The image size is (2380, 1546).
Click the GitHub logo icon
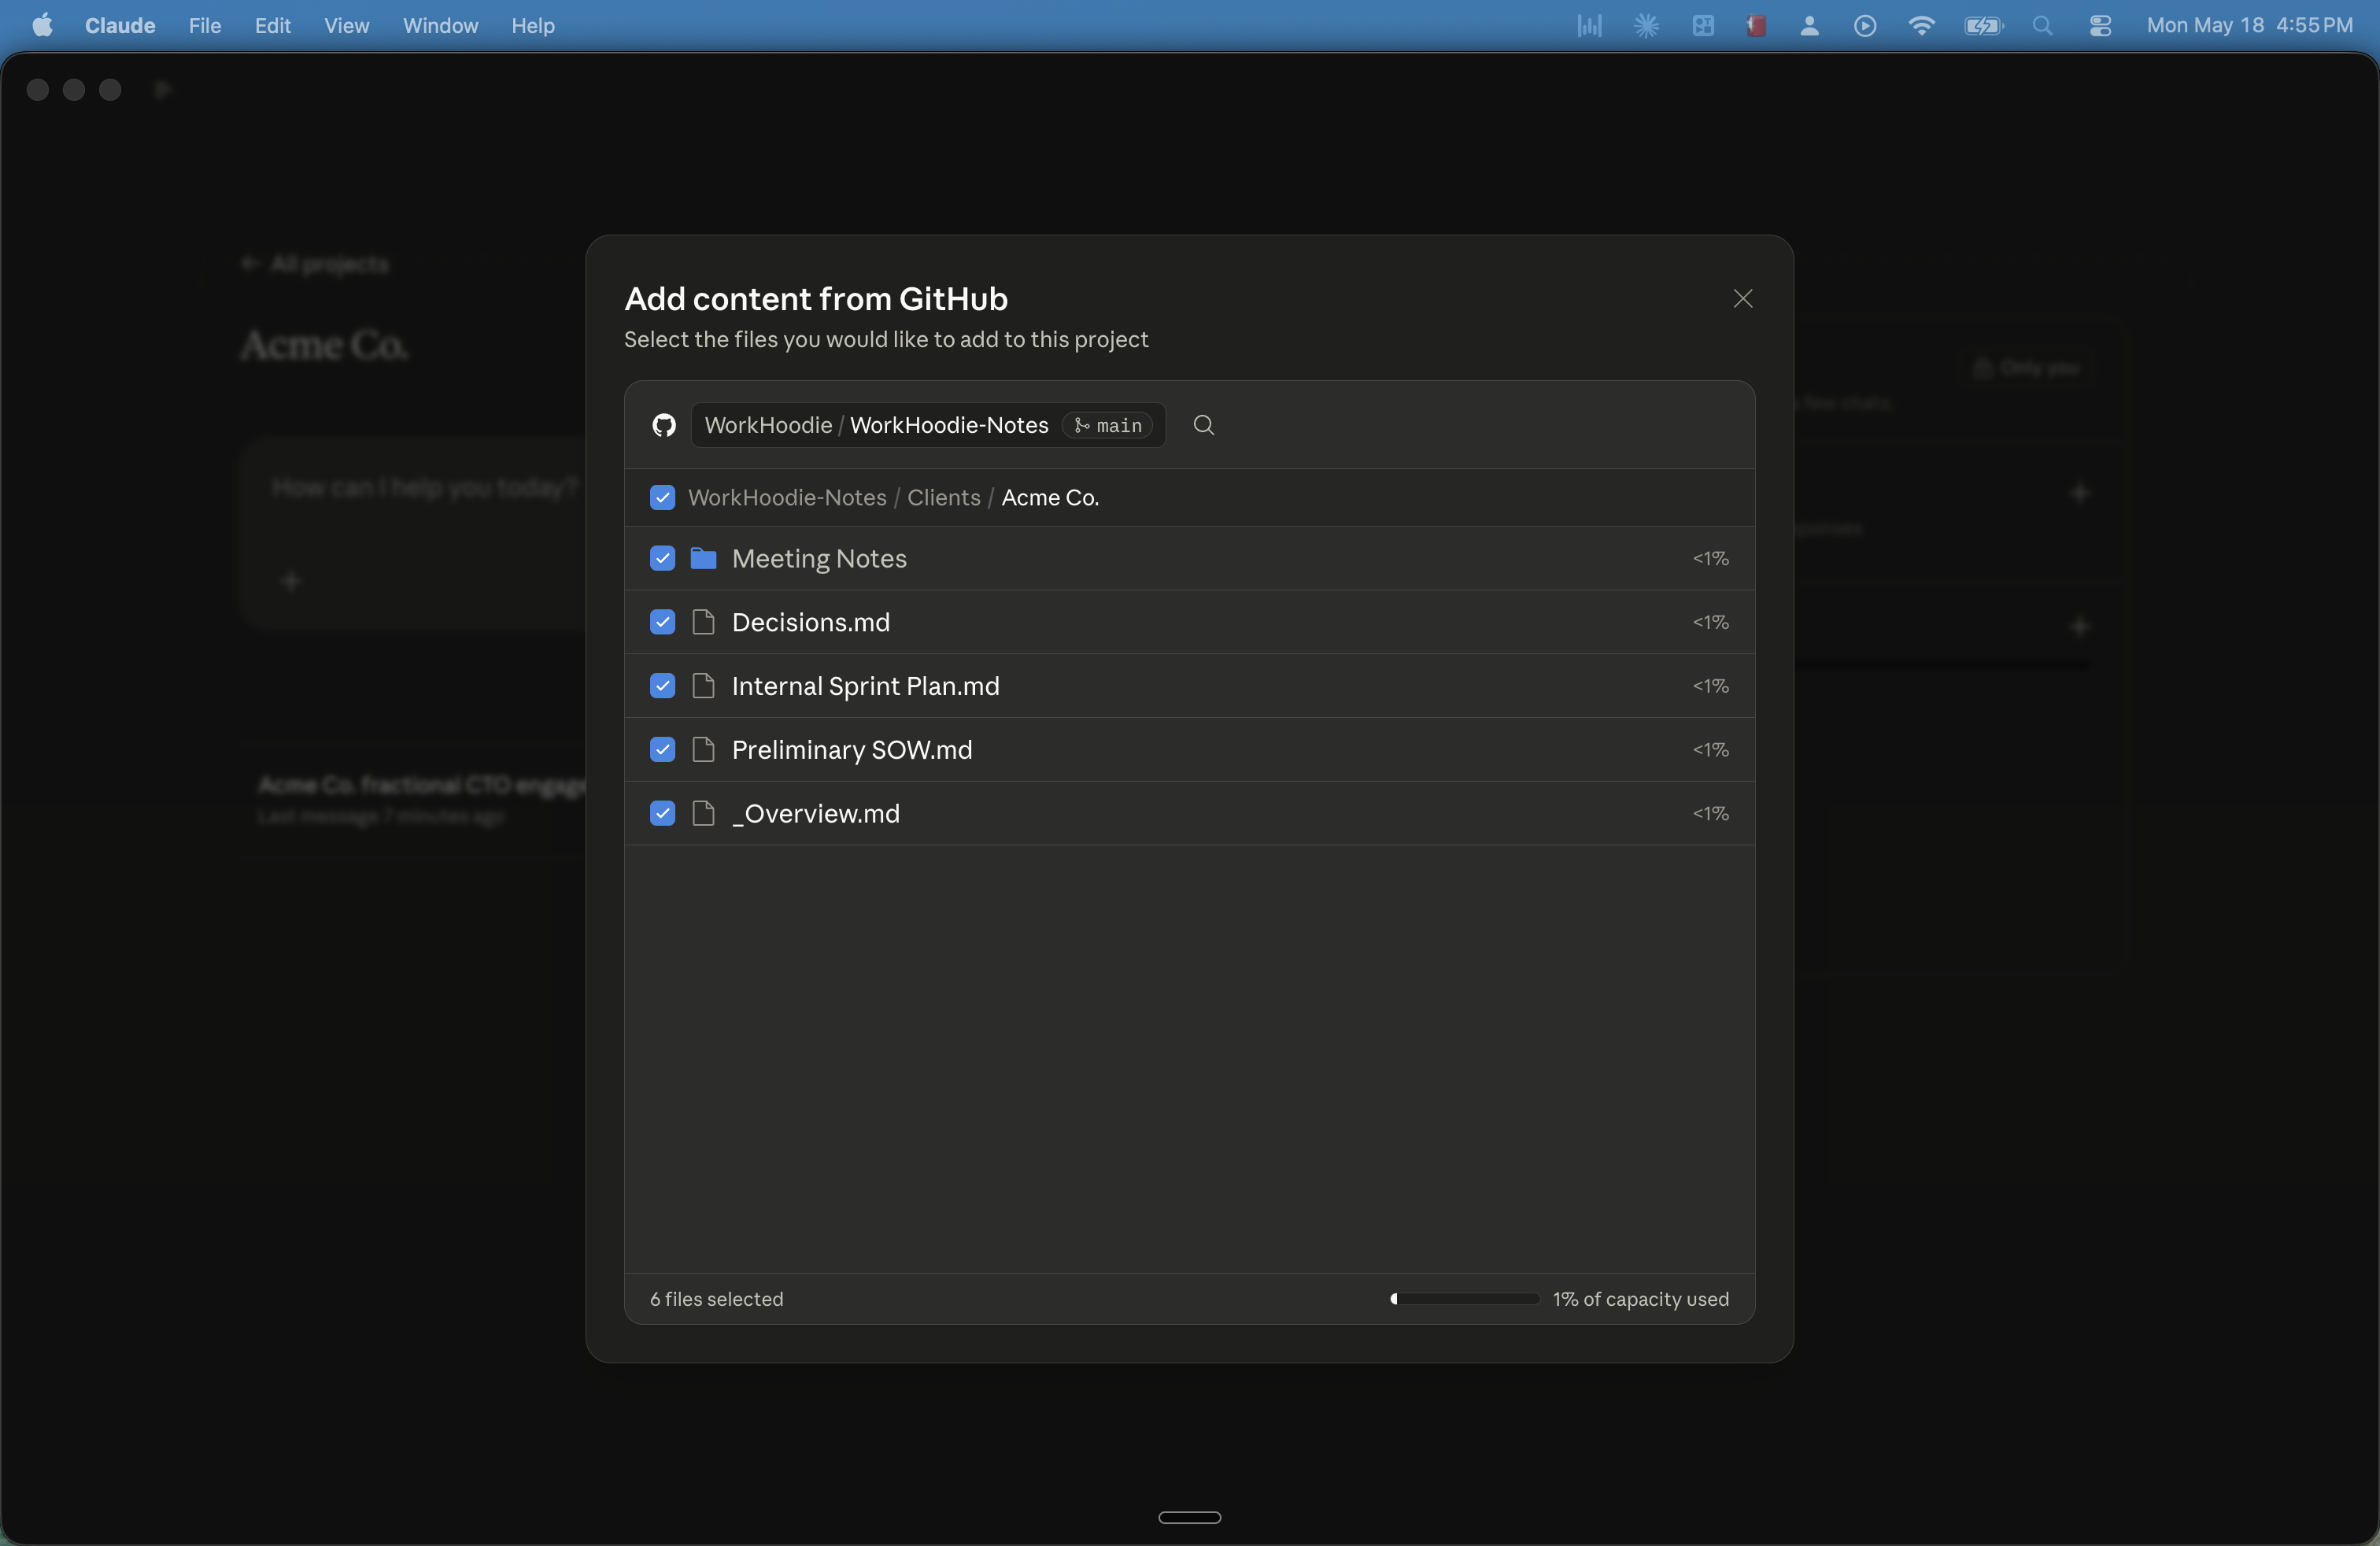664,426
